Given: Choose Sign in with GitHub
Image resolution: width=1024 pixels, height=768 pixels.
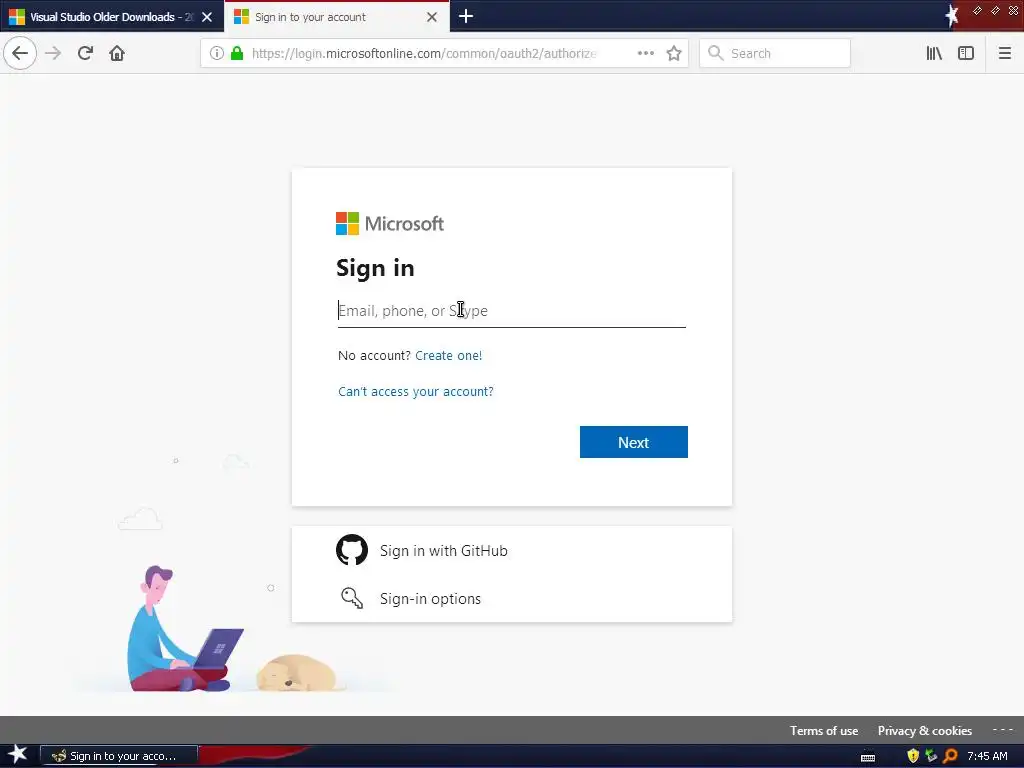Looking at the screenshot, I should pyautogui.click(x=511, y=551).
